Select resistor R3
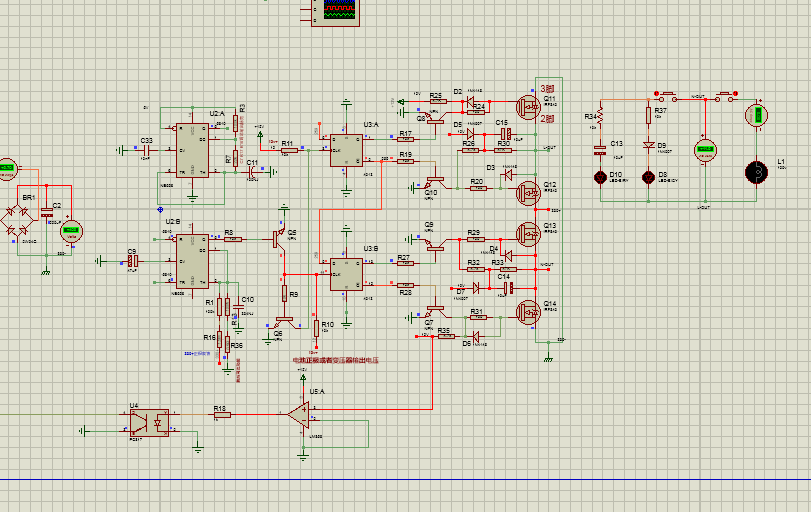This screenshot has height=512, width=811. 235,123
